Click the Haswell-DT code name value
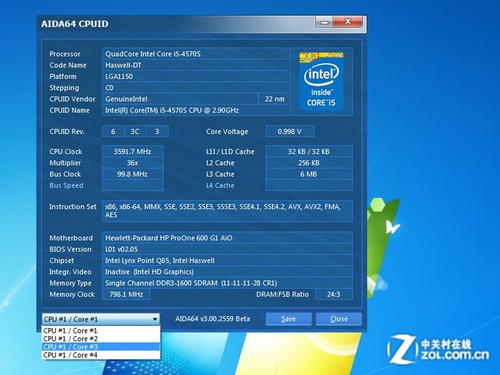 [x=196, y=65]
